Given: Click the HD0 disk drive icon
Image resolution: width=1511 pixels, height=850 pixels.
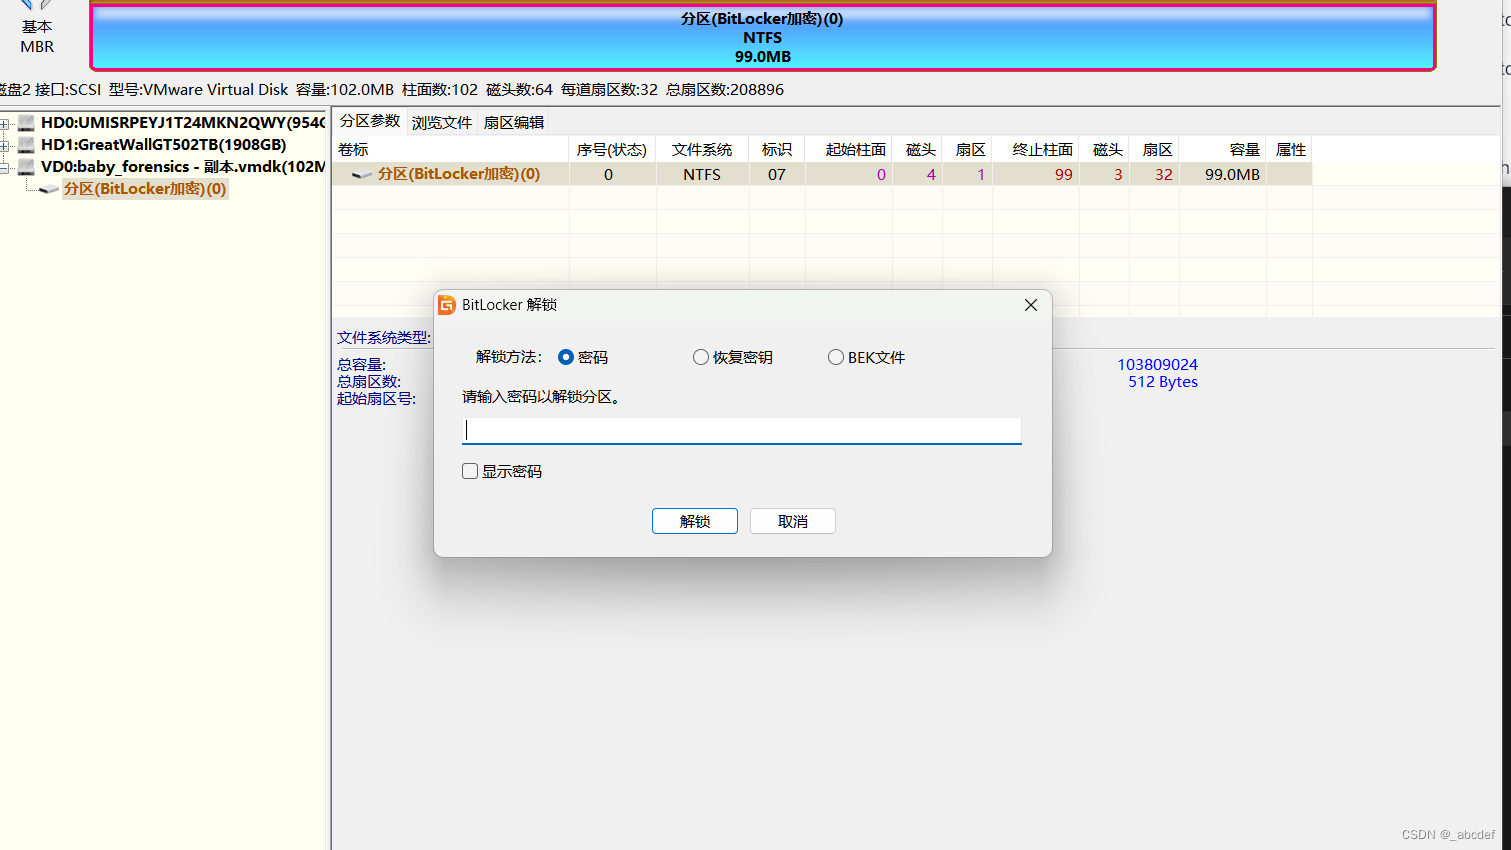Looking at the screenshot, I should click(26, 123).
